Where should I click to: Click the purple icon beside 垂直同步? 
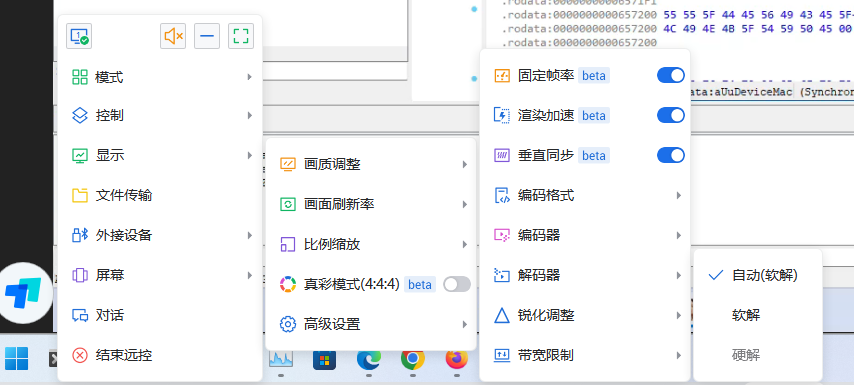(x=502, y=156)
